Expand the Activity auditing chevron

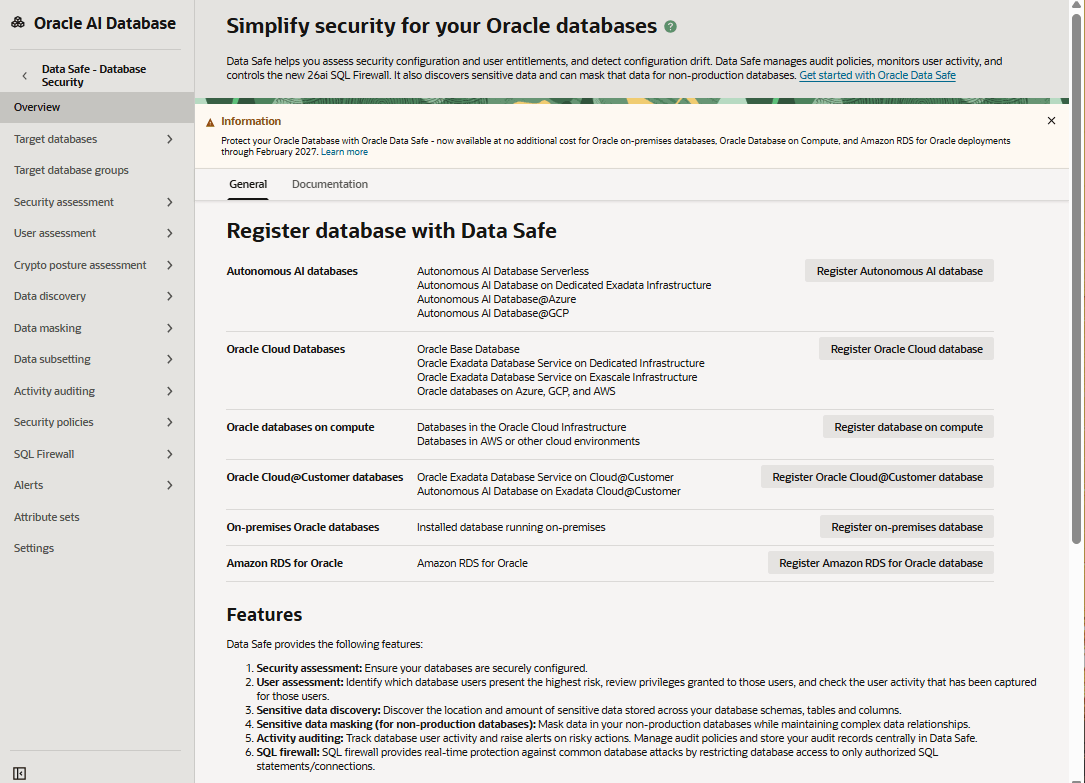click(170, 391)
